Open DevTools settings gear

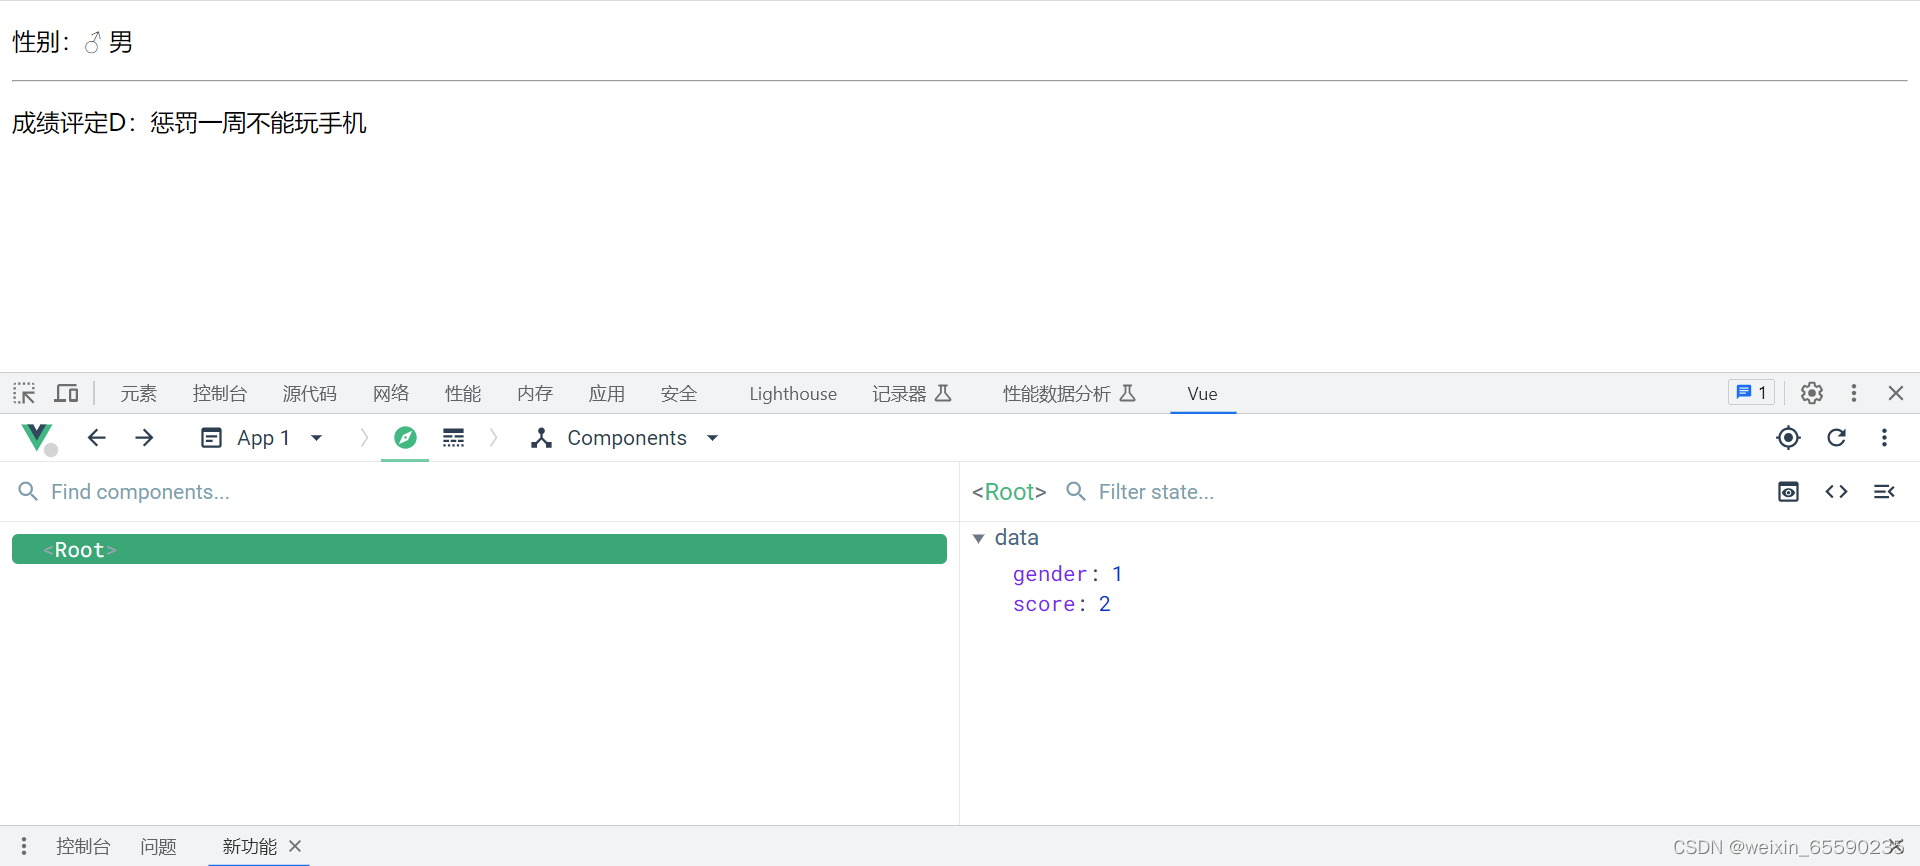click(x=1812, y=393)
